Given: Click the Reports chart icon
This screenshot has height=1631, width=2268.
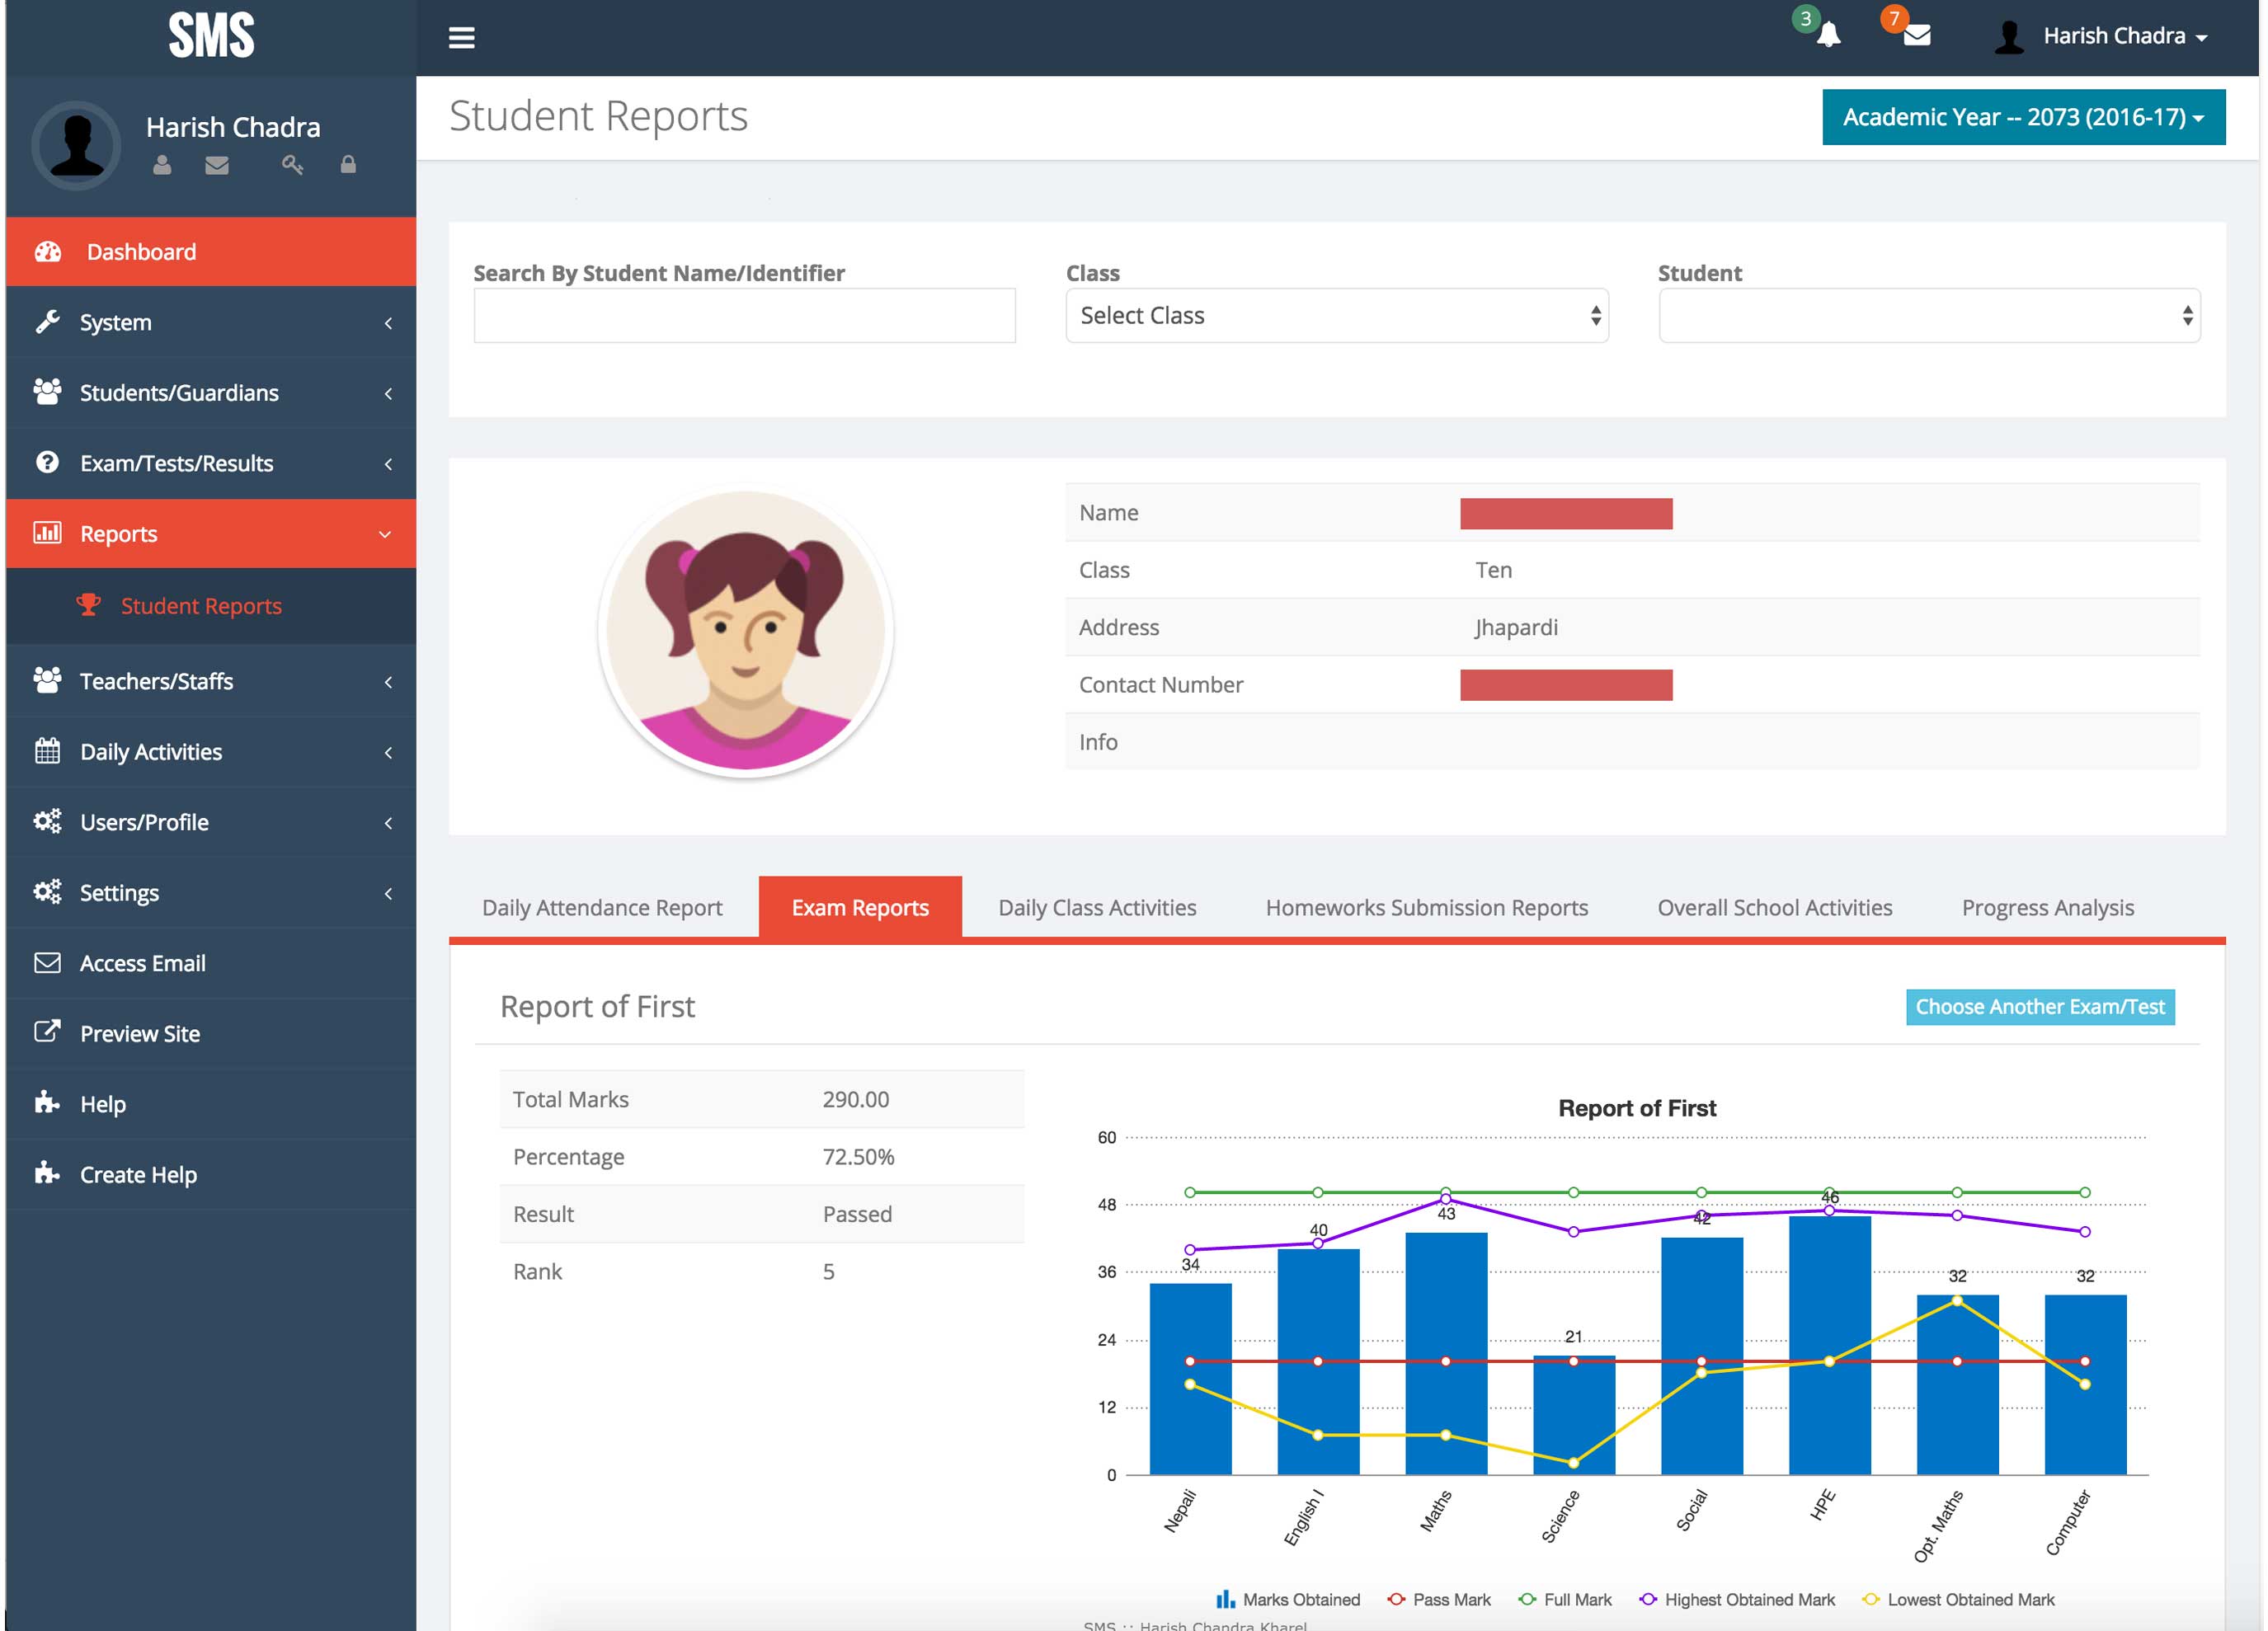Looking at the screenshot, I should [47, 533].
